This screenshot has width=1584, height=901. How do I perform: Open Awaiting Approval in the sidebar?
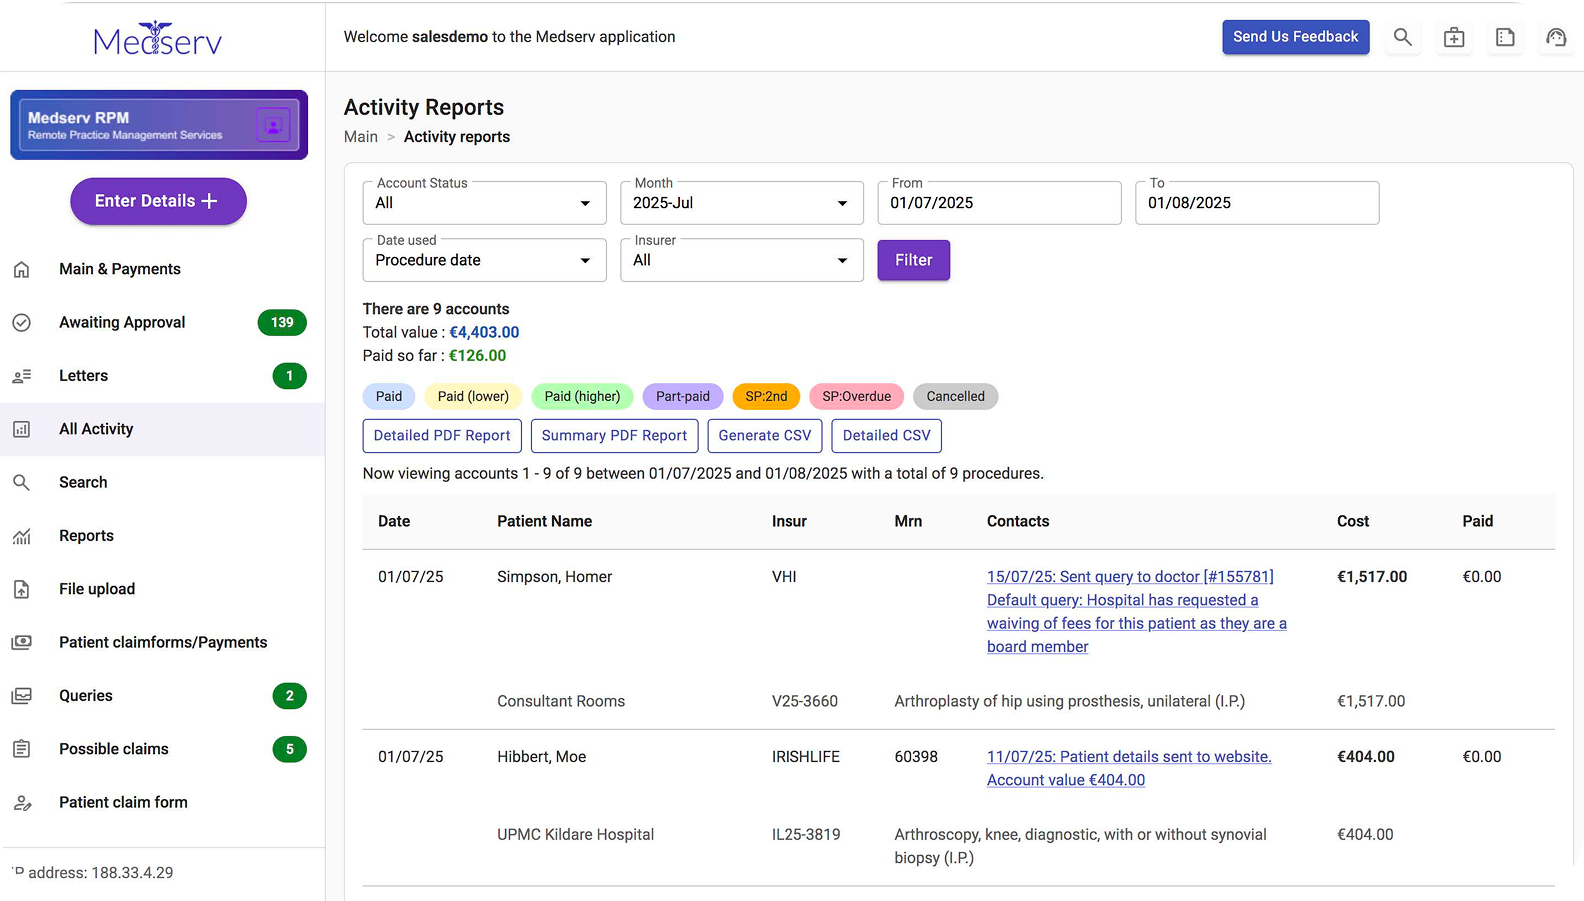coord(122,322)
